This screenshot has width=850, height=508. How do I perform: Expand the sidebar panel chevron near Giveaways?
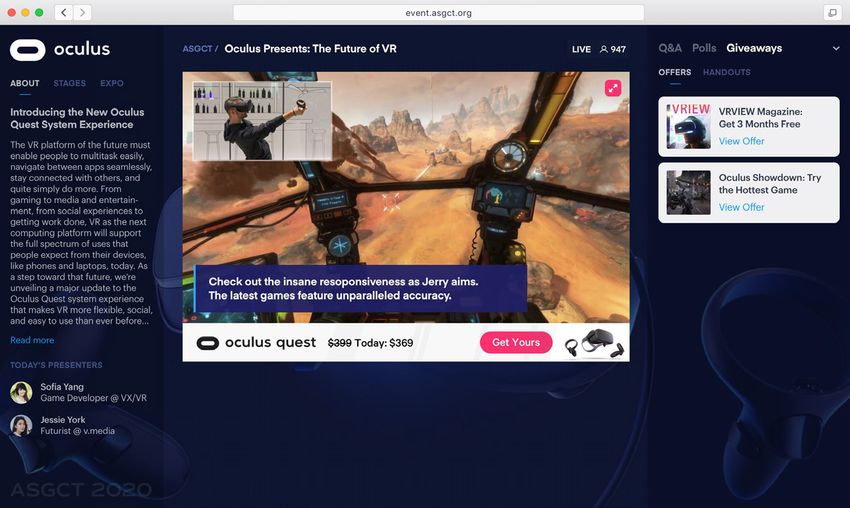click(x=836, y=48)
